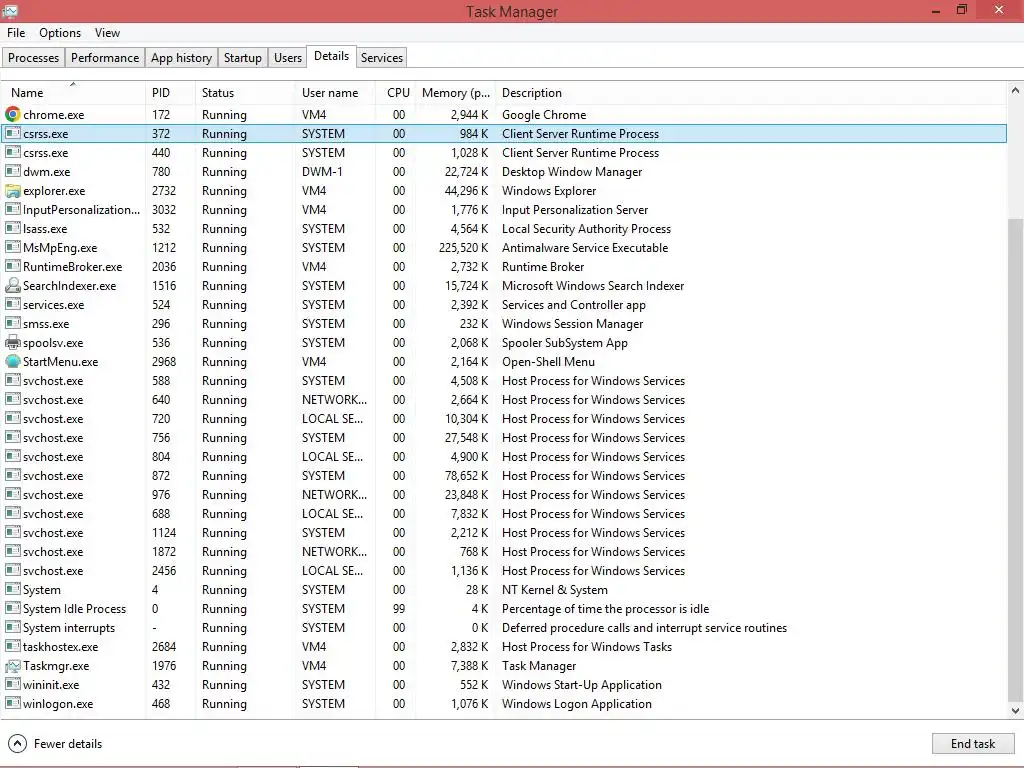This screenshot has height=768, width=1024.
Task: Switch to the Startup tab
Action: click(242, 57)
